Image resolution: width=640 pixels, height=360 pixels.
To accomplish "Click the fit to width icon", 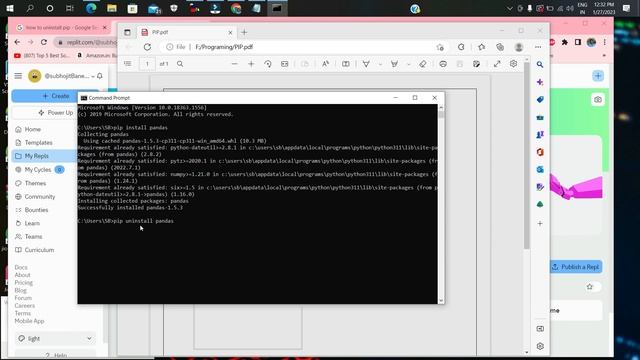I will (x=284, y=64).
